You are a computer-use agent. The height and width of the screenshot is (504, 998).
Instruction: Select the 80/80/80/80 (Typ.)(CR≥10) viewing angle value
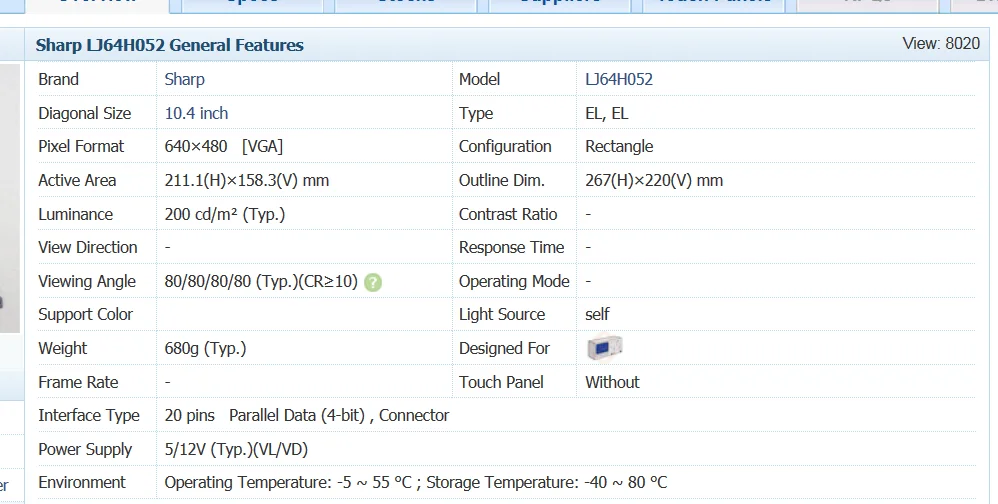(x=261, y=281)
